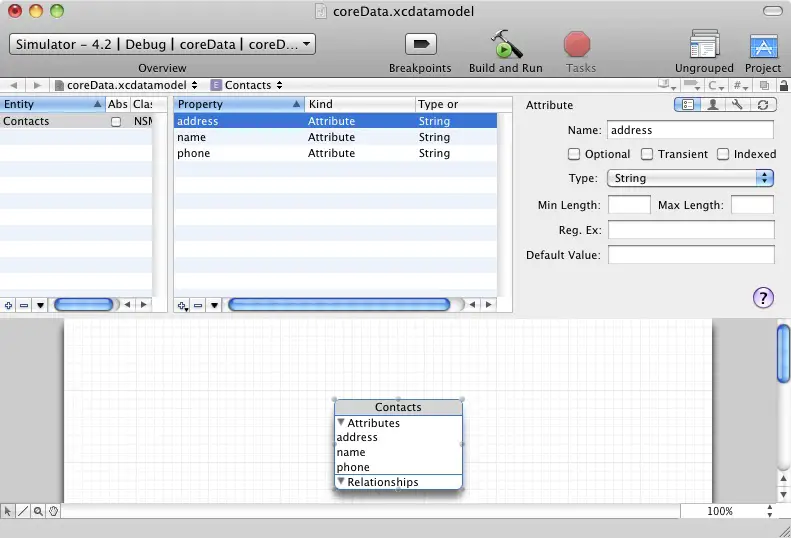Show the Configurations wrench pane
This screenshot has width=791, height=538.
[738, 104]
